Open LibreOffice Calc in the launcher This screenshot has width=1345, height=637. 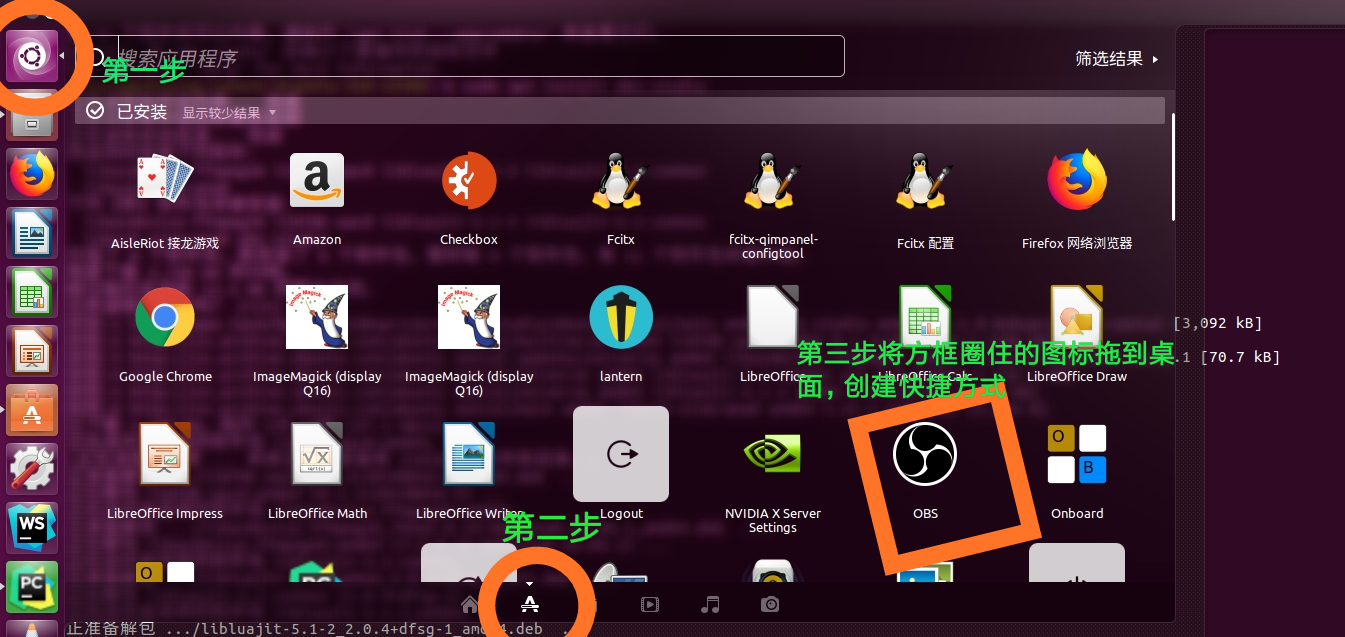click(x=33, y=293)
